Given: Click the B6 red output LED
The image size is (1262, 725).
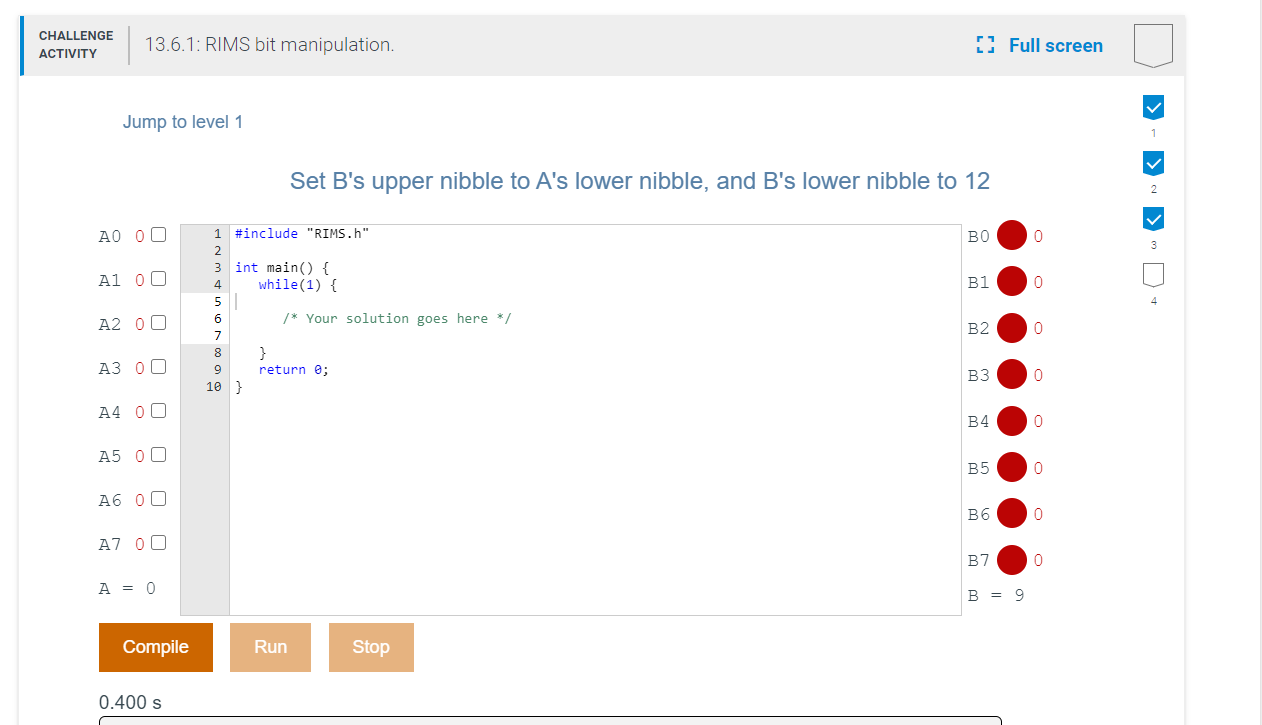Looking at the screenshot, I should tap(1012, 513).
